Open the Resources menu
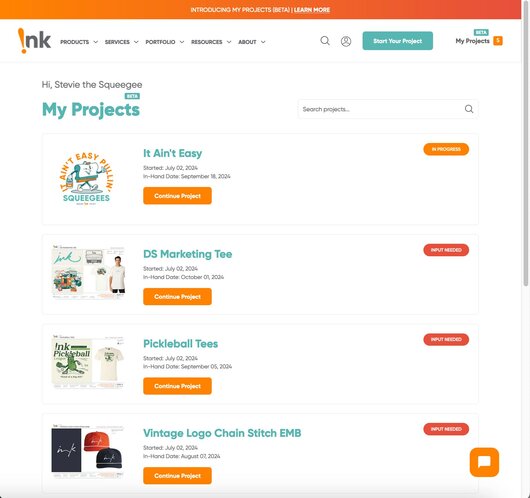The height and width of the screenshot is (498, 530). pos(211,42)
